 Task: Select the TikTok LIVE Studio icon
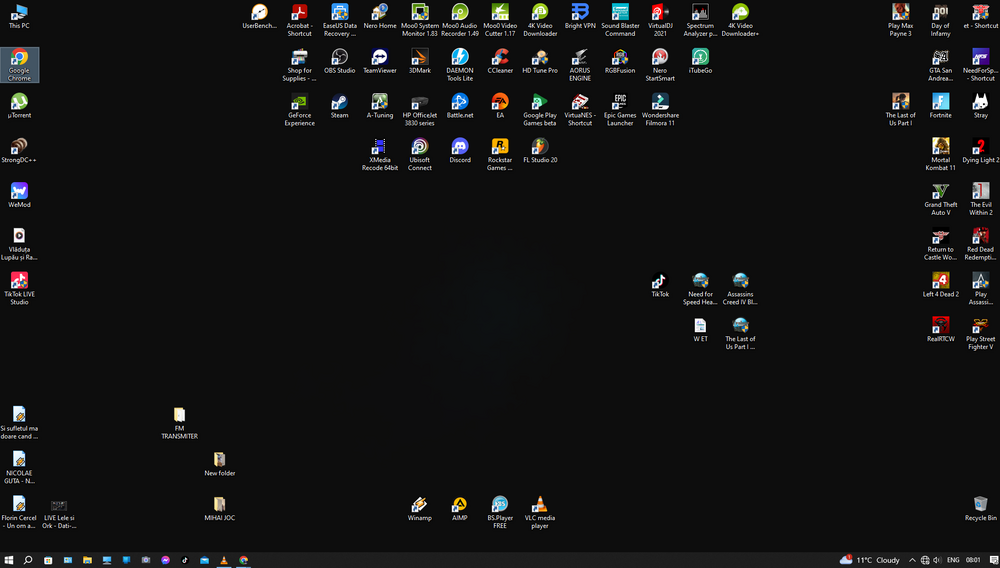[19, 288]
